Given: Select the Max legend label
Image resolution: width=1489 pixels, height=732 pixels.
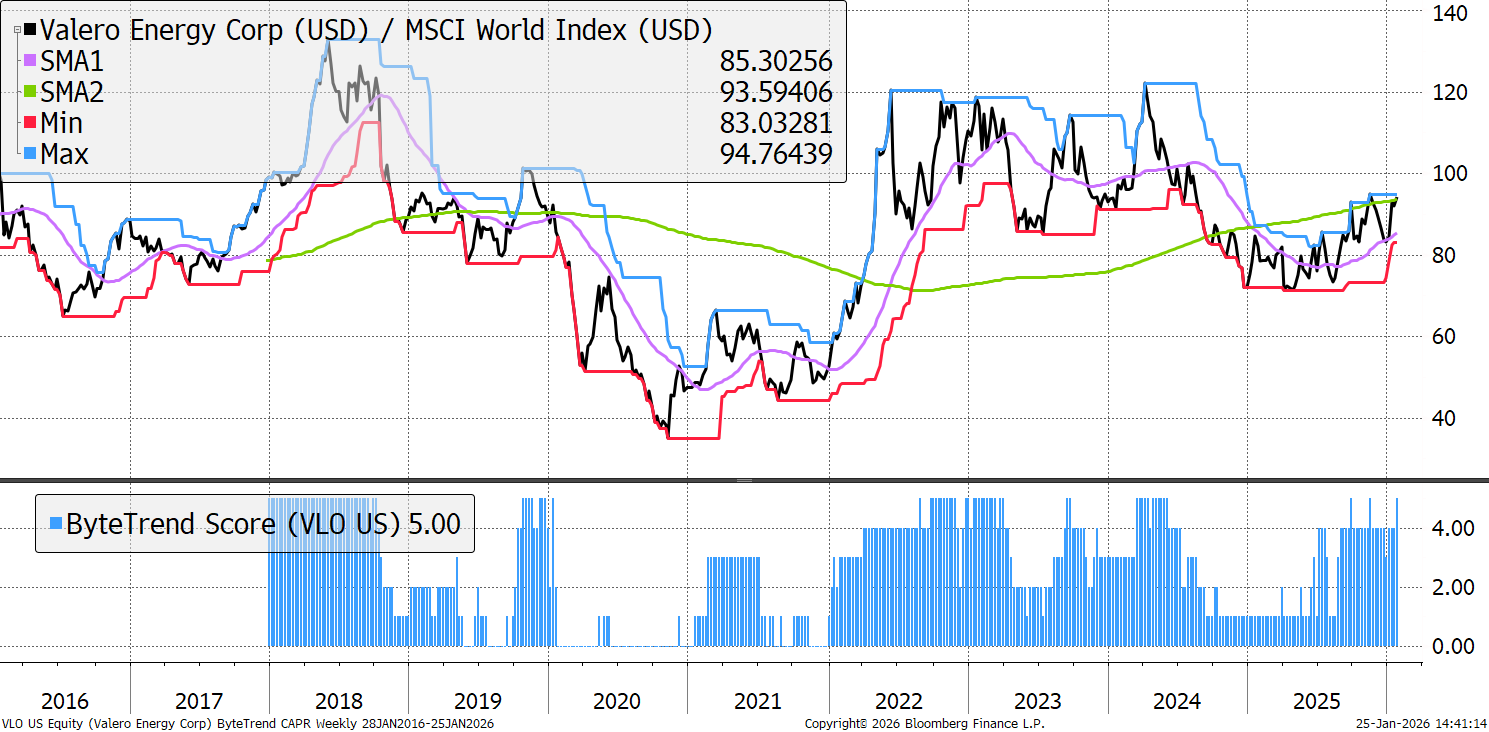Looking at the screenshot, I should tap(65, 155).
